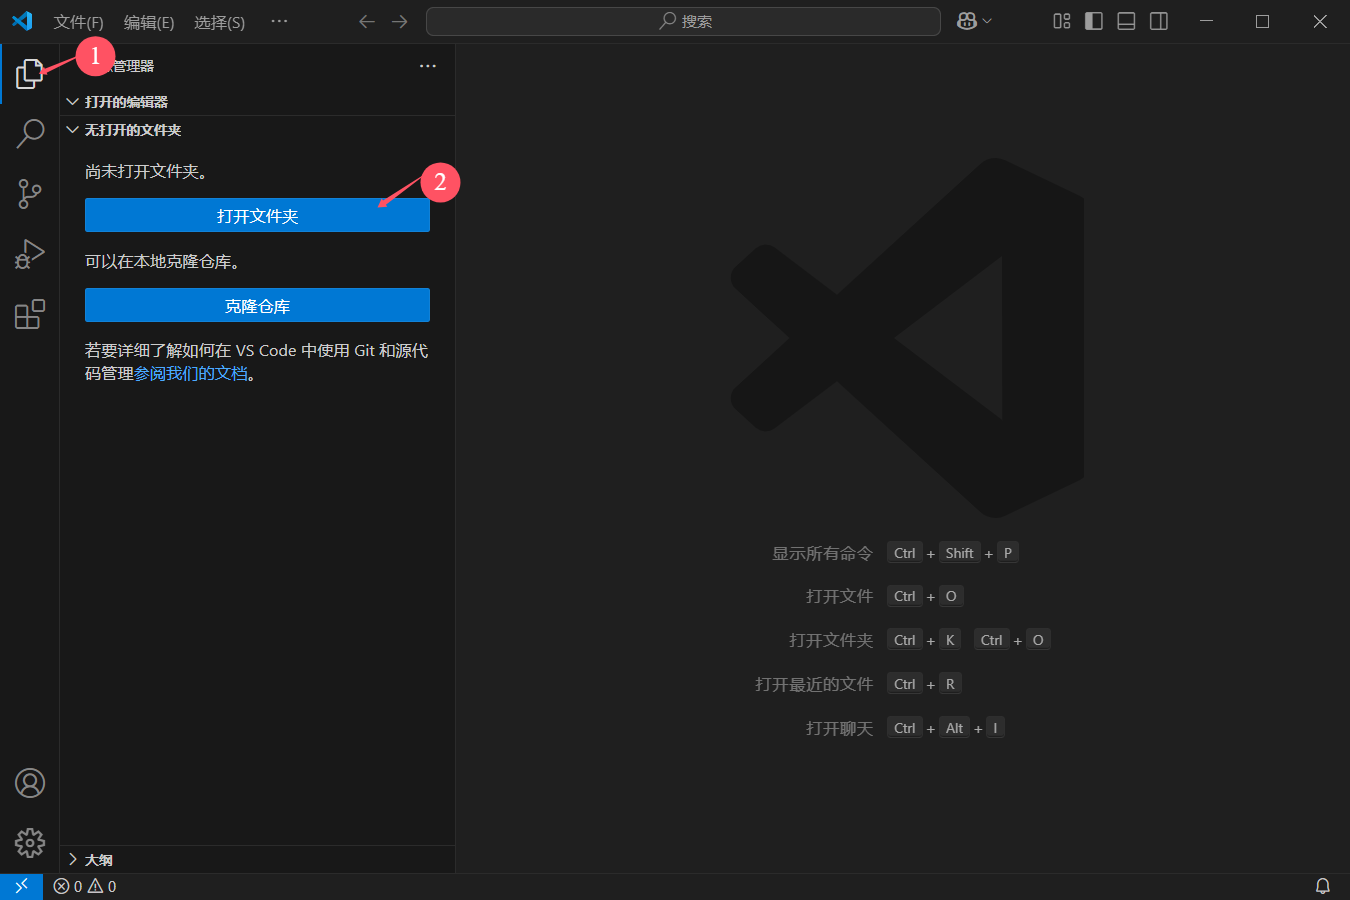
Task: Click the 打开最近的文件 shortcut hint
Action: point(858,684)
